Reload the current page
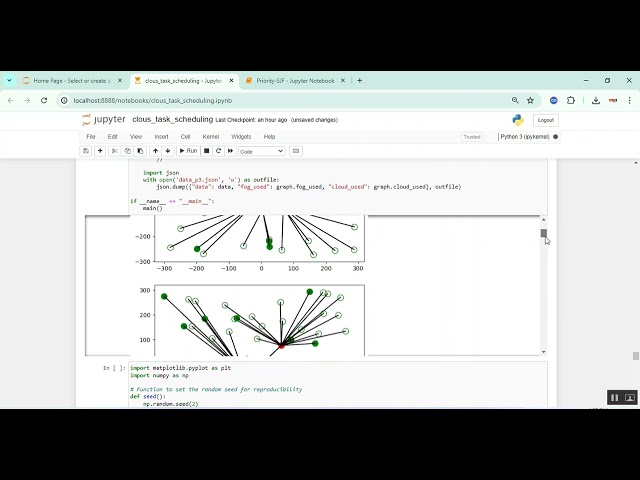 (x=44, y=100)
